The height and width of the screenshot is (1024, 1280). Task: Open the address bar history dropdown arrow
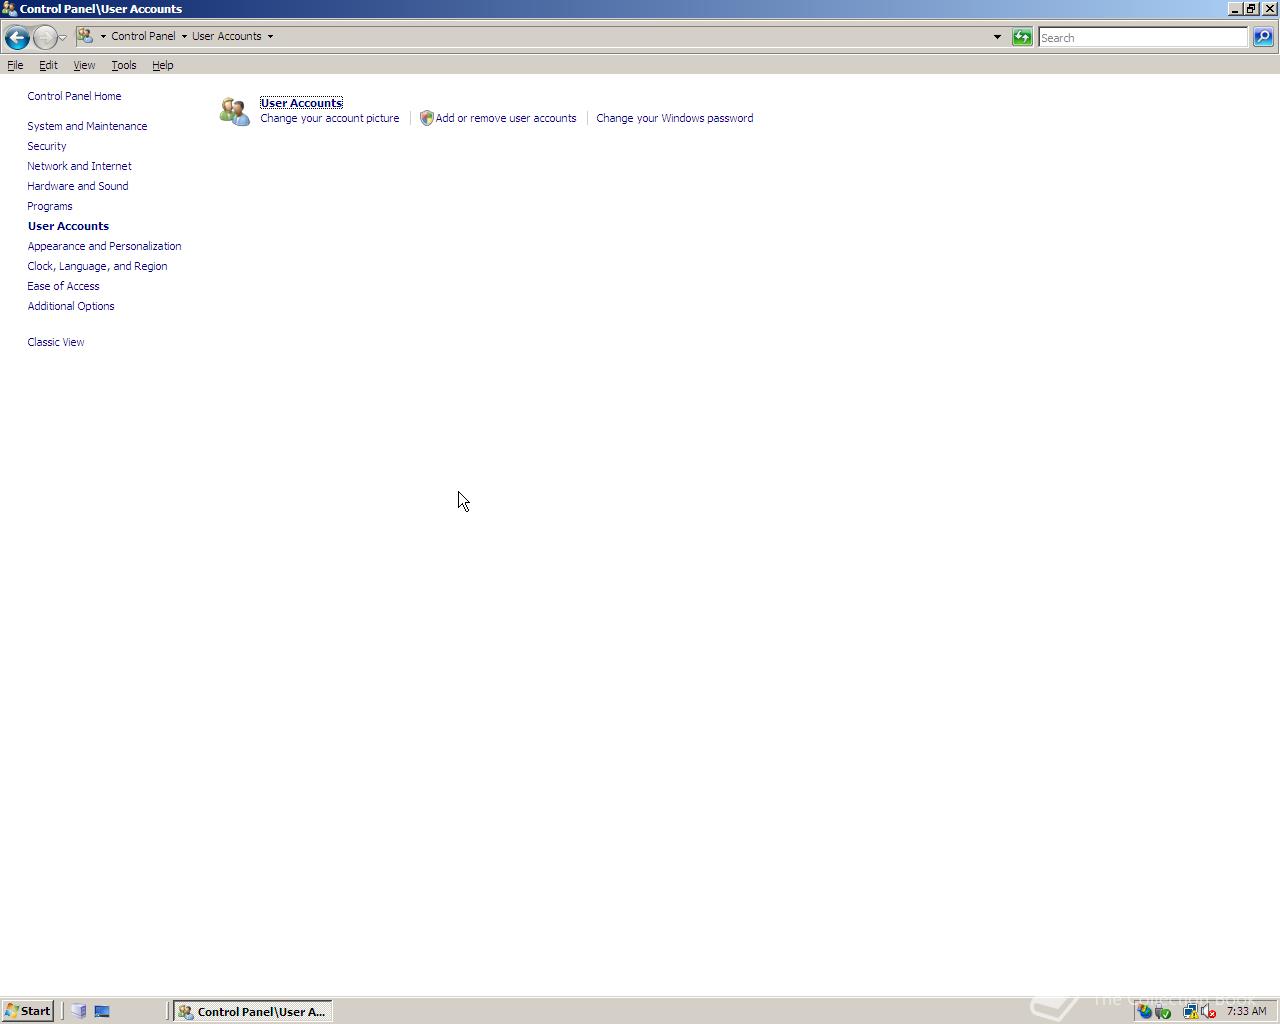(997, 37)
